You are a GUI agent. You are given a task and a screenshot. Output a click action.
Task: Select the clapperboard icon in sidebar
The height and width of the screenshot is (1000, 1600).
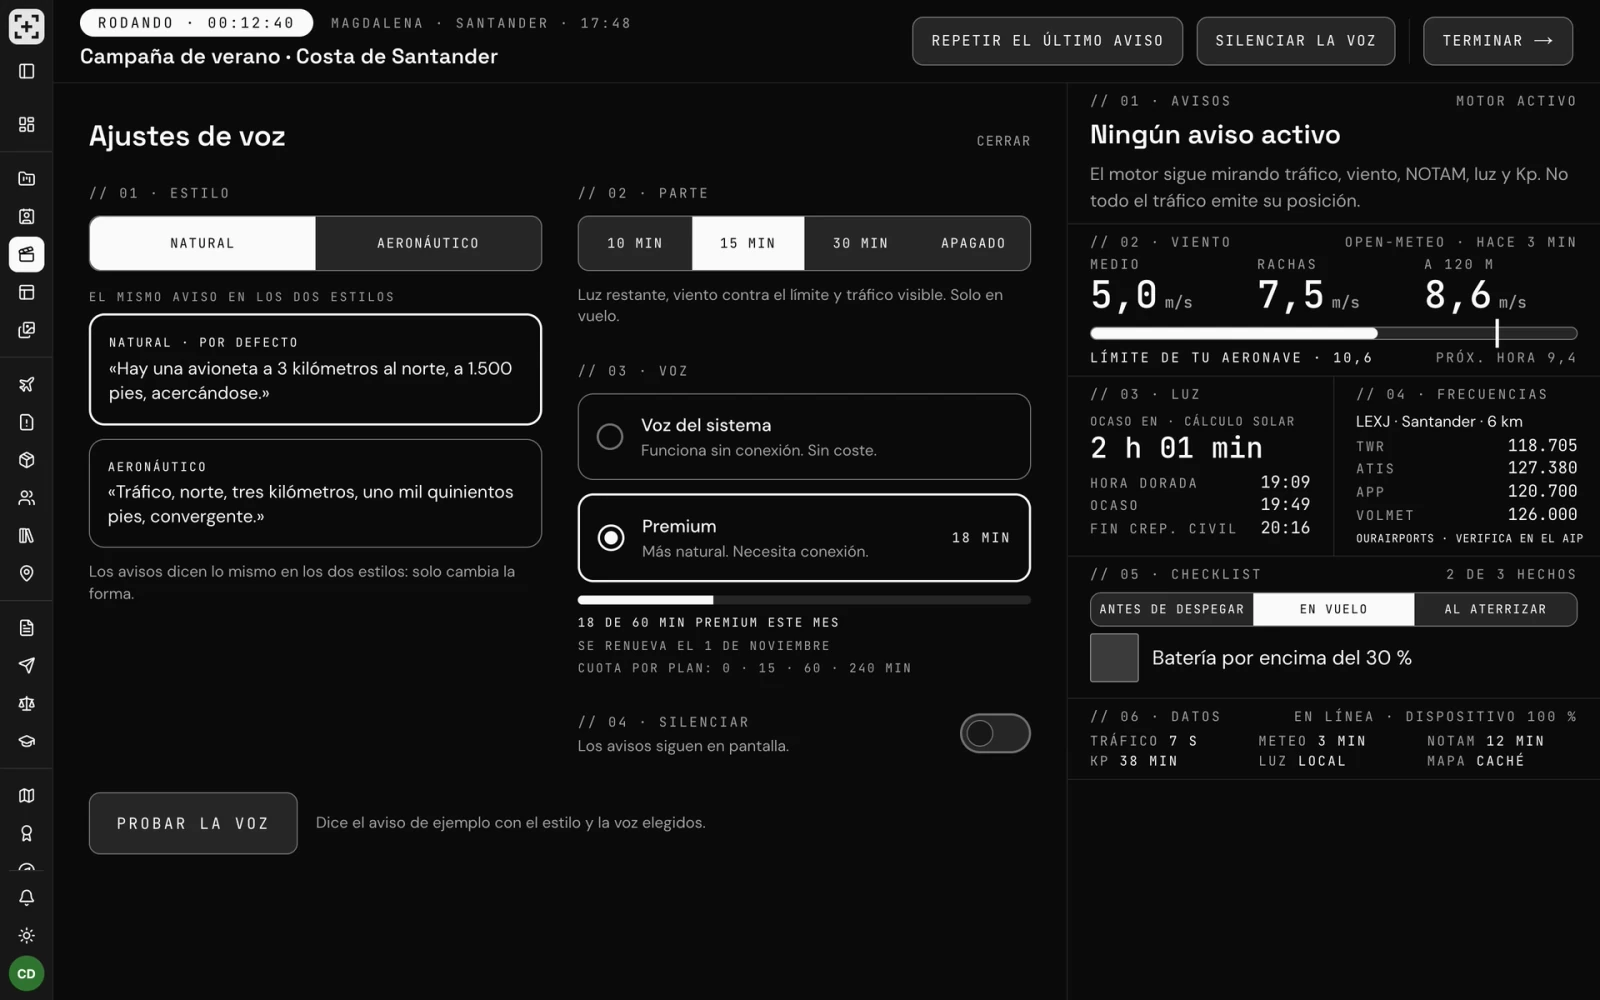point(27,254)
